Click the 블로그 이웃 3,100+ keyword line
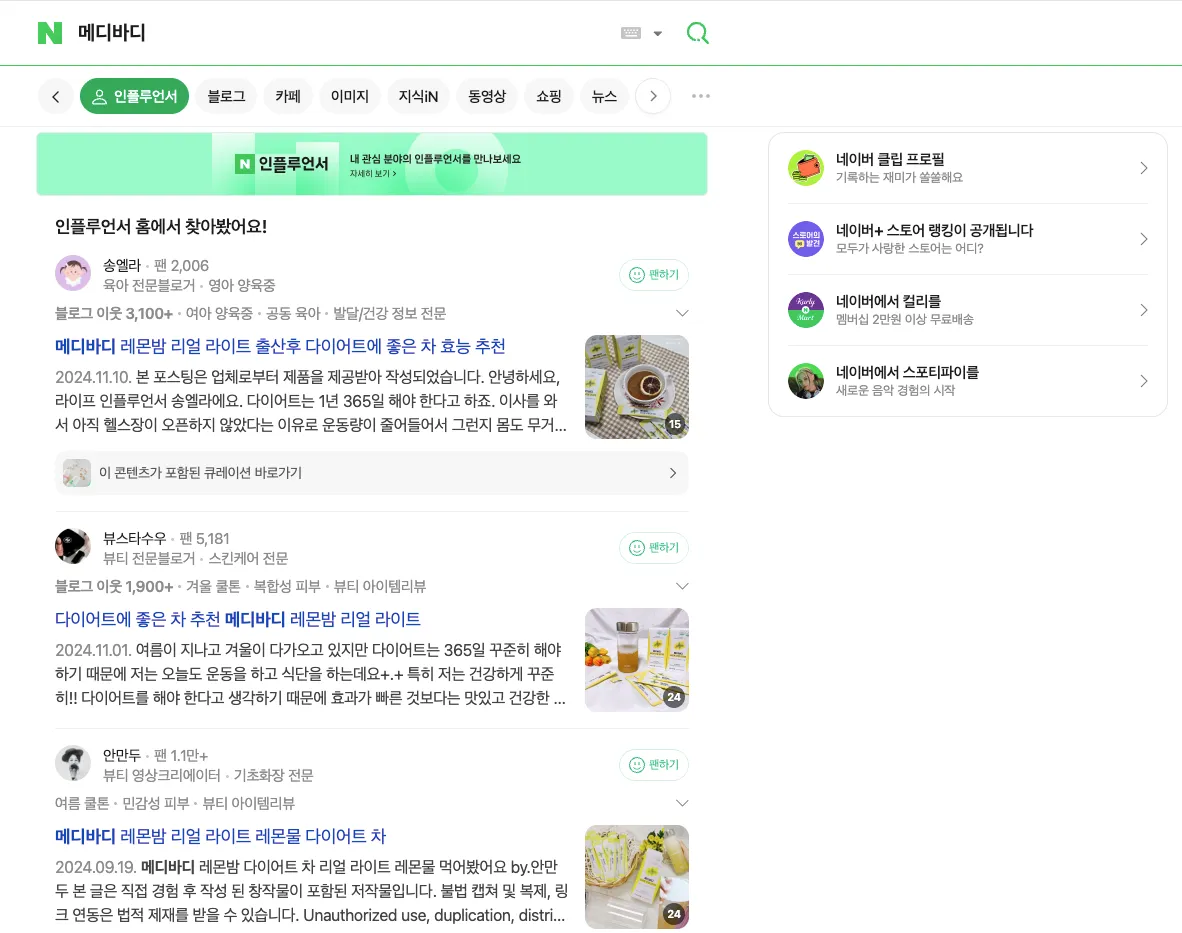 (x=250, y=314)
